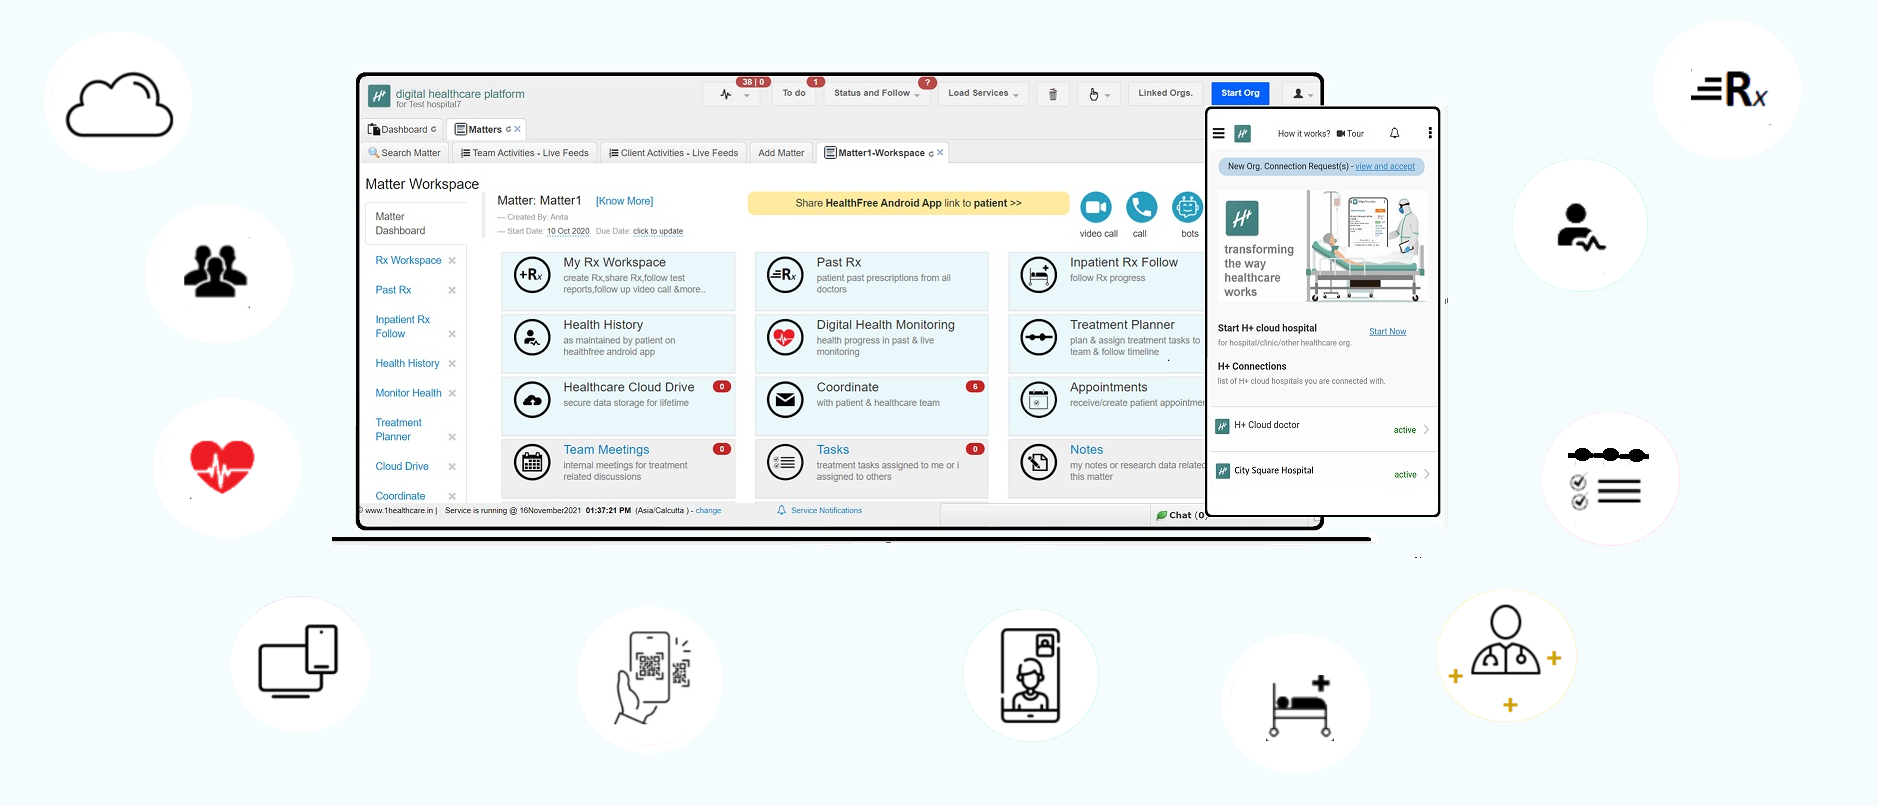Click the H+ logo beside platform title
The width and height of the screenshot is (1878, 806).
(379, 96)
